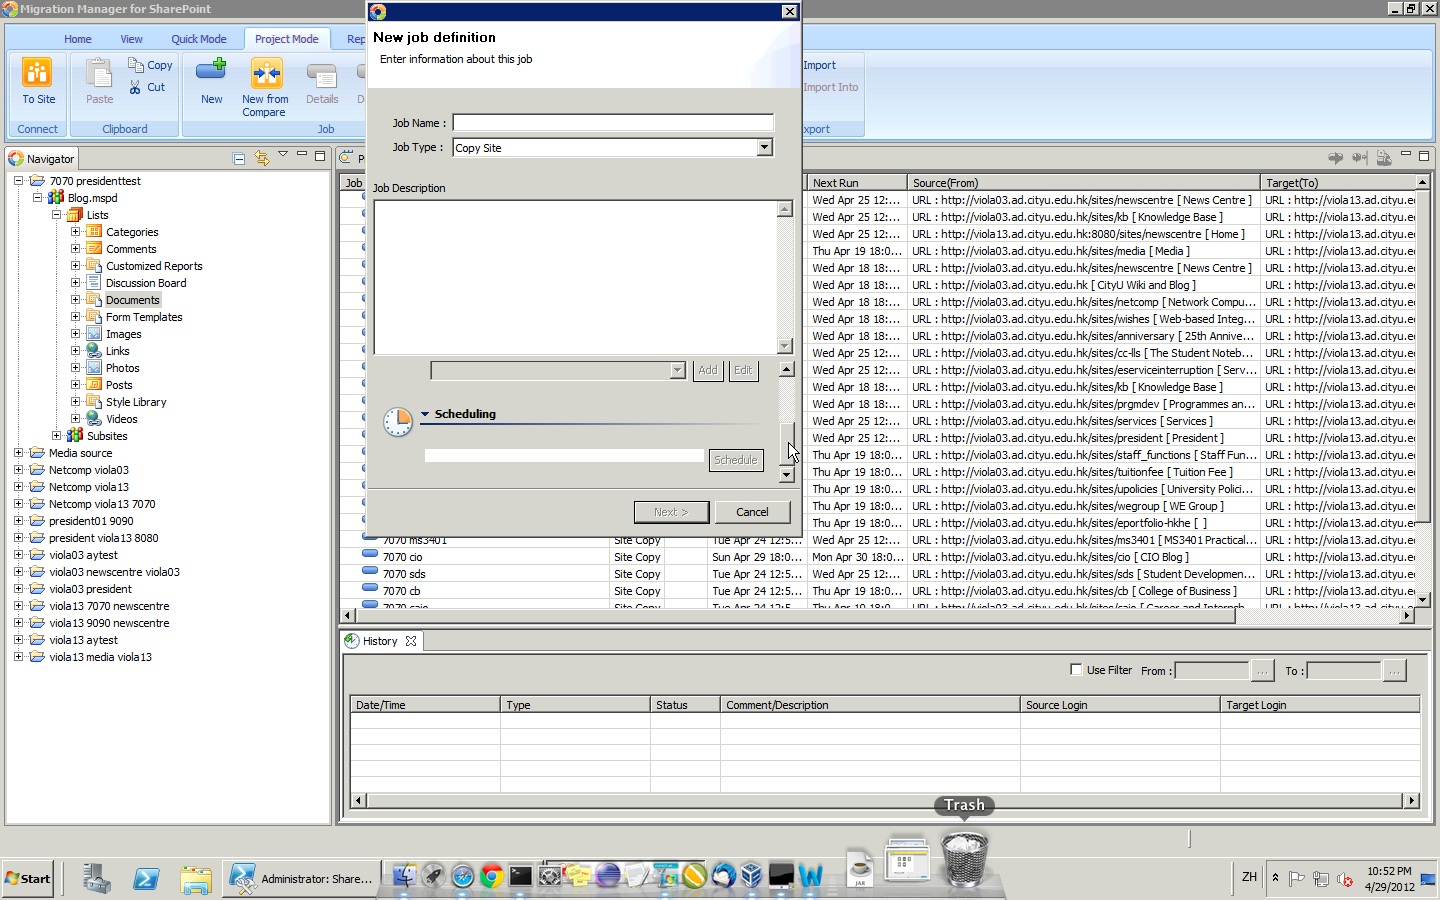The image size is (1440, 900).
Task: Click the Subsites icon in Navigator tree
Action: 75,436
